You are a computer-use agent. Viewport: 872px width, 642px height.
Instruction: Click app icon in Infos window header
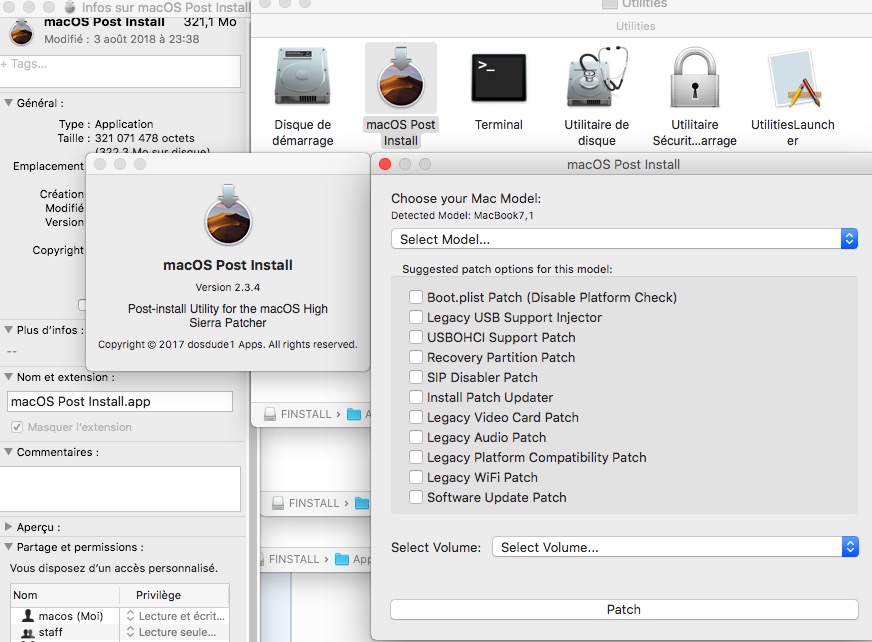[x=22, y=31]
